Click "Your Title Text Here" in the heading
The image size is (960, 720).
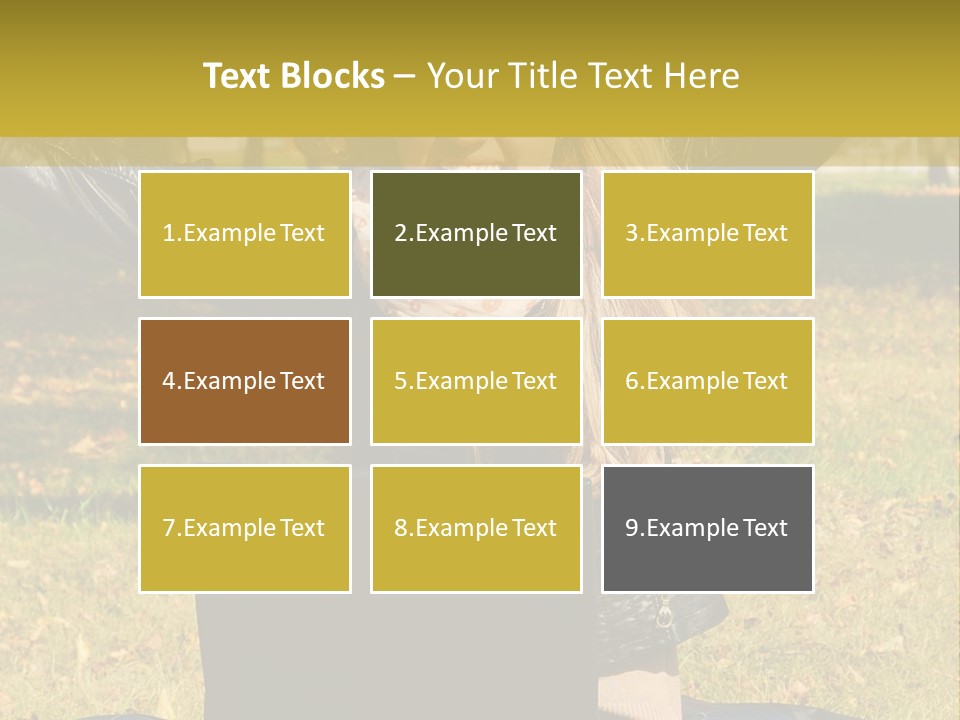click(583, 76)
